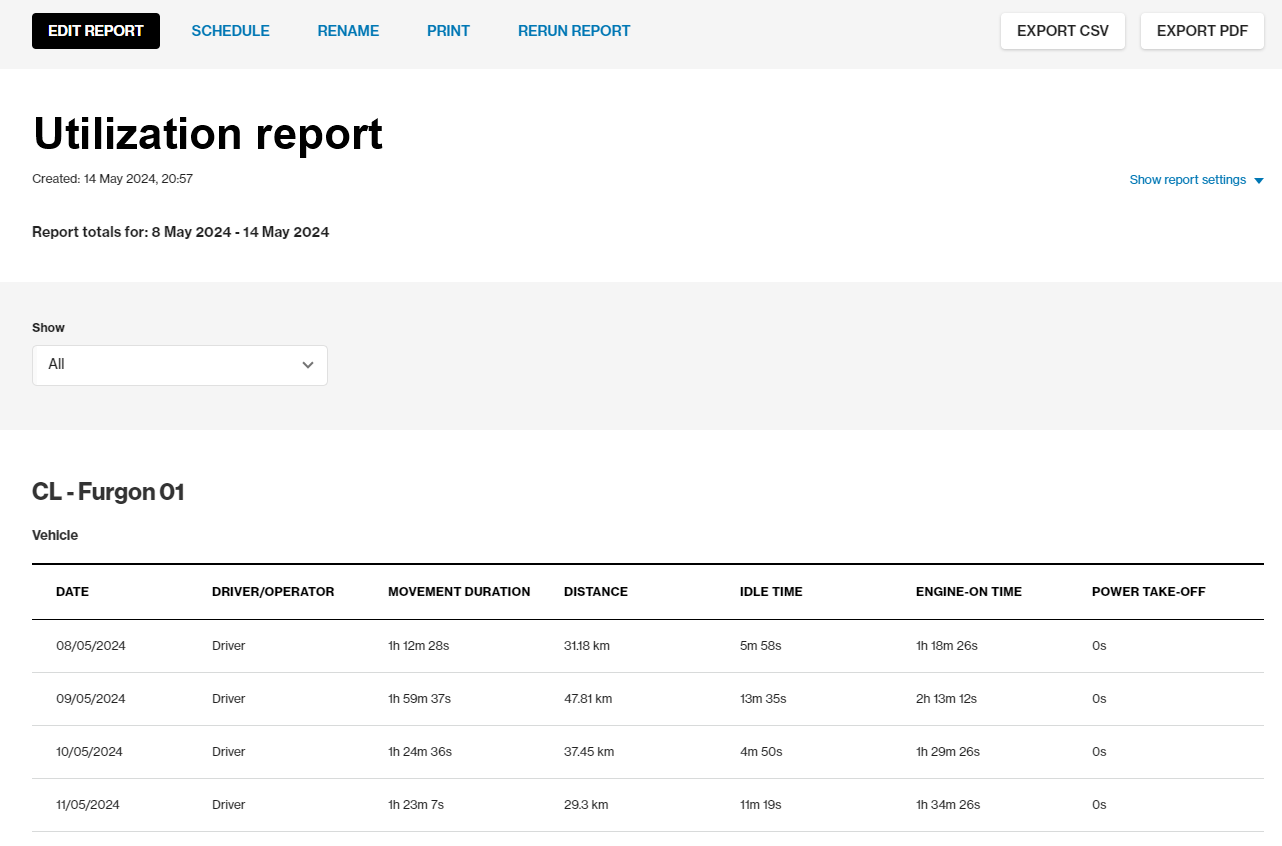1282x846 pixels.
Task: Export the report as PDF
Action: click(x=1202, y=31)
